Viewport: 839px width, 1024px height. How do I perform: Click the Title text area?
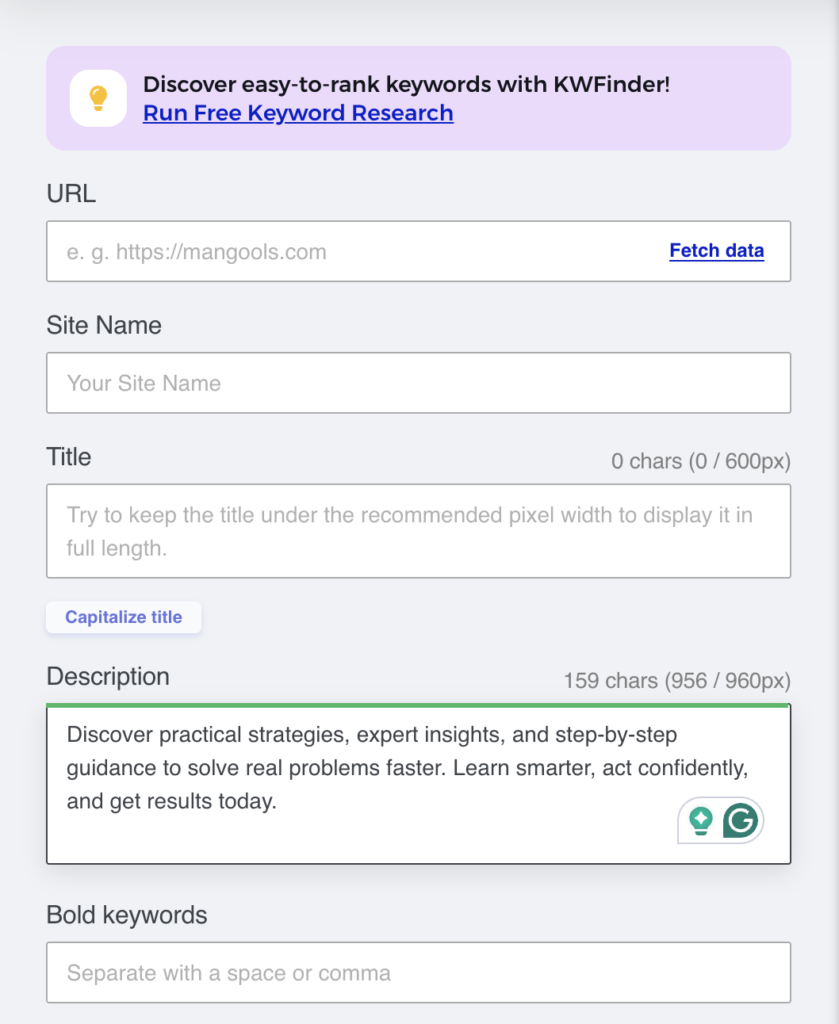point(400,530)
